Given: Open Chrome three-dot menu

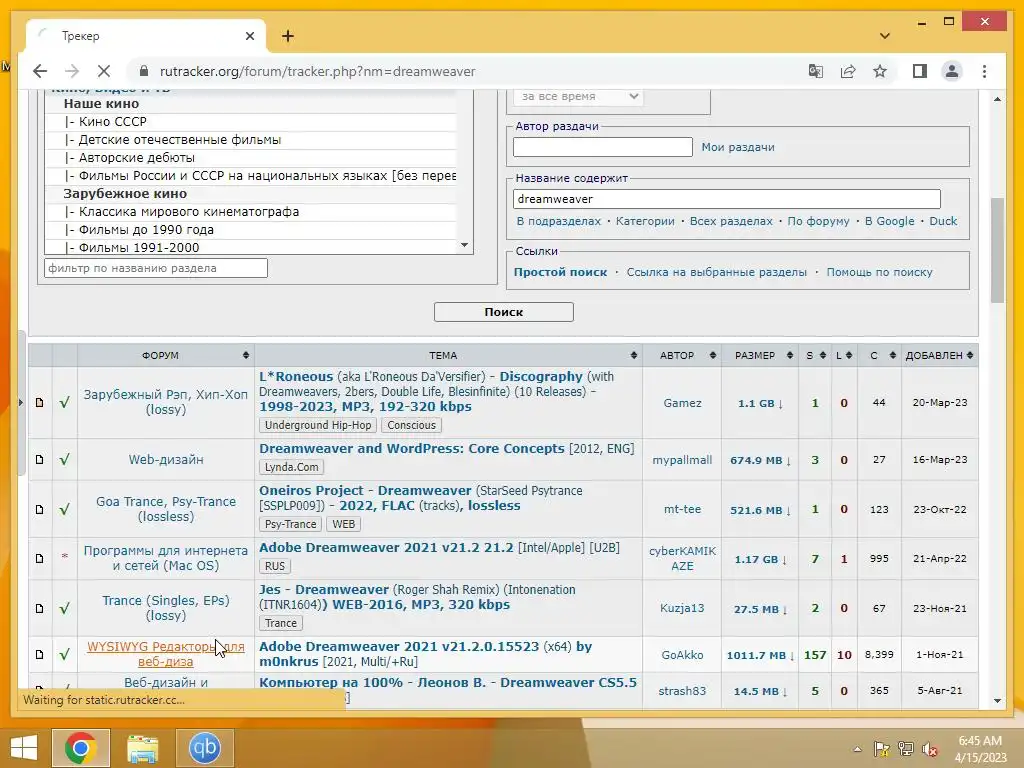Looking at the screenshot, I should coord(984,71).
